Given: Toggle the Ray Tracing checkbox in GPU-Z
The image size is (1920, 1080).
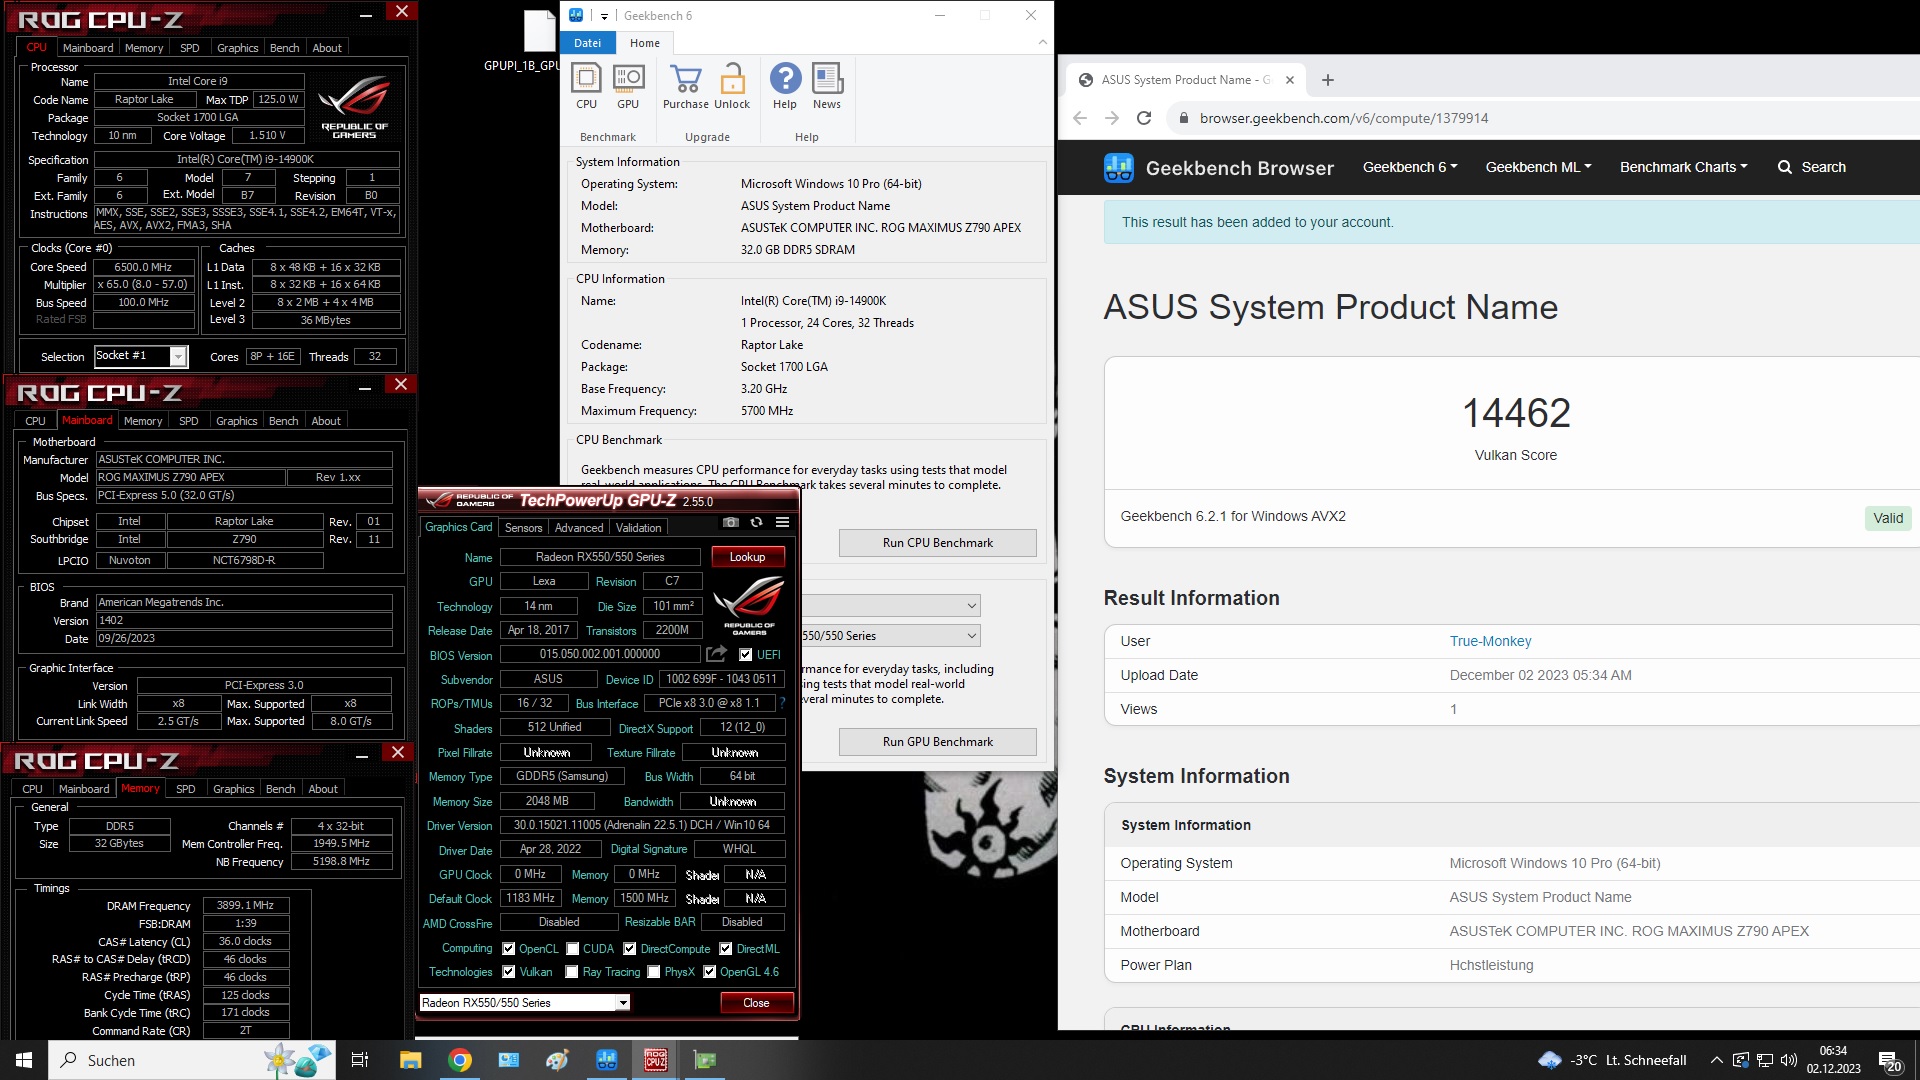Looking at the screenshot, I should coord(572,972).
